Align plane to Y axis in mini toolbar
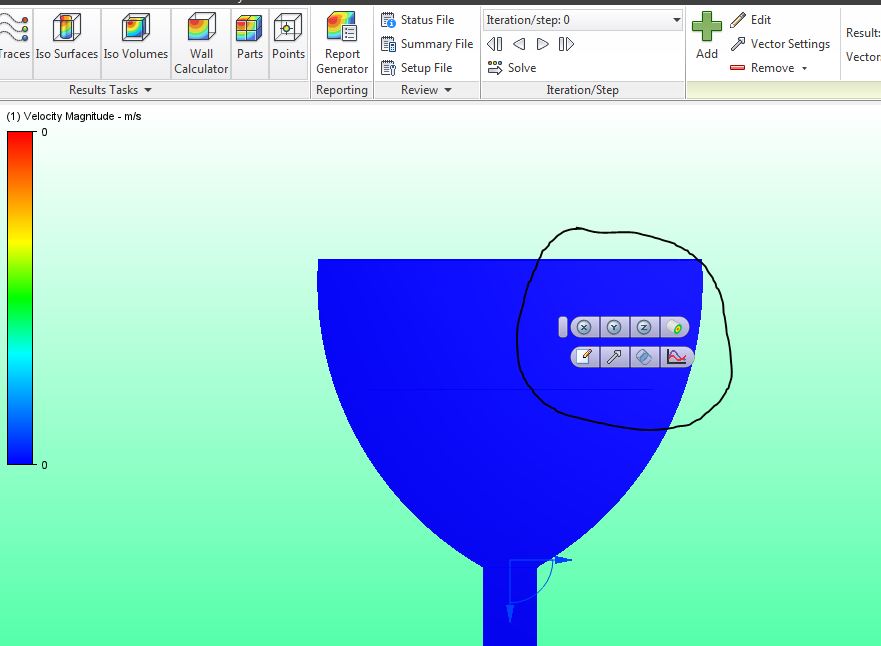The width and height of the screenshot is (881, 646). pos(614,327)
